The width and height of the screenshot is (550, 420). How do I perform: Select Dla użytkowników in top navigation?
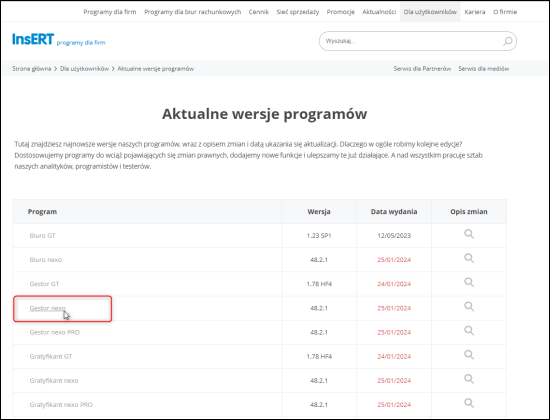pyautogui.click(x=430, y=12)
